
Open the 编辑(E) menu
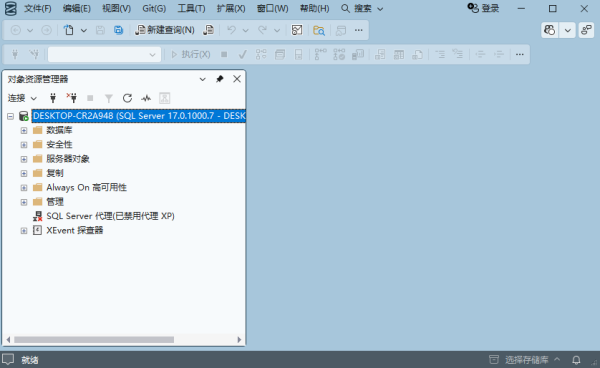[x=77, y=8]
